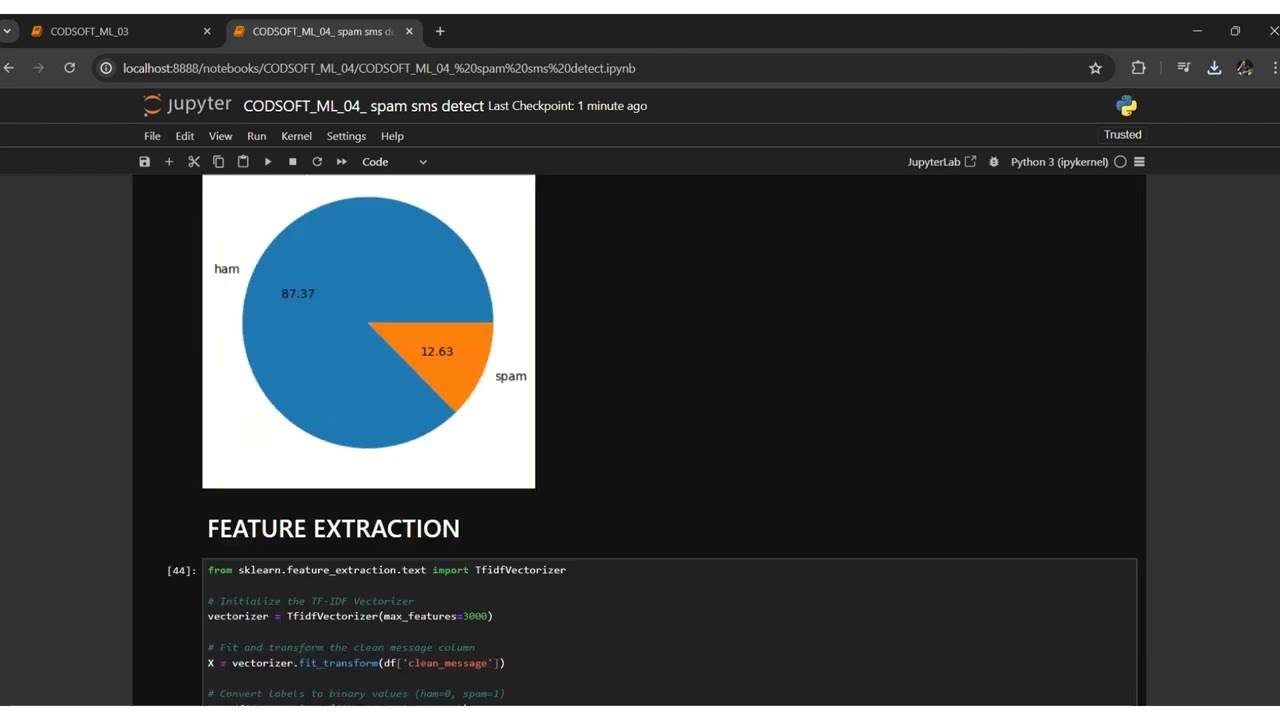Screen dimensions: 1280x720
Task: Open browser downloads
Action: 1214,68
